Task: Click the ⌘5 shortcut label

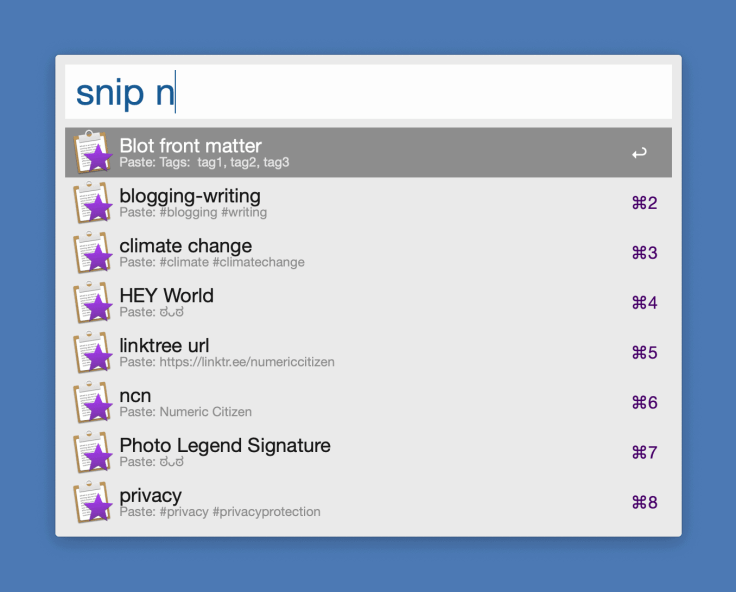Action: click(644, 353)
